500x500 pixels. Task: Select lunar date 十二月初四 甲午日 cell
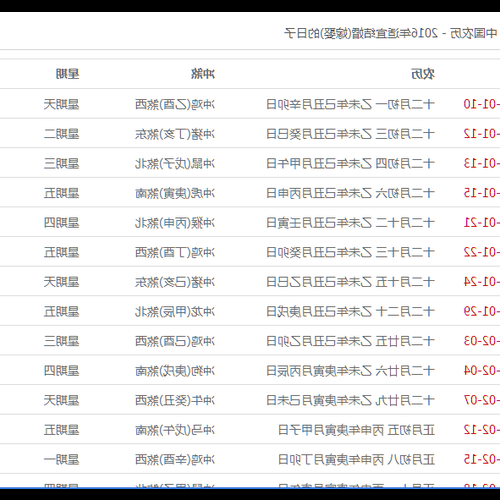350,164
